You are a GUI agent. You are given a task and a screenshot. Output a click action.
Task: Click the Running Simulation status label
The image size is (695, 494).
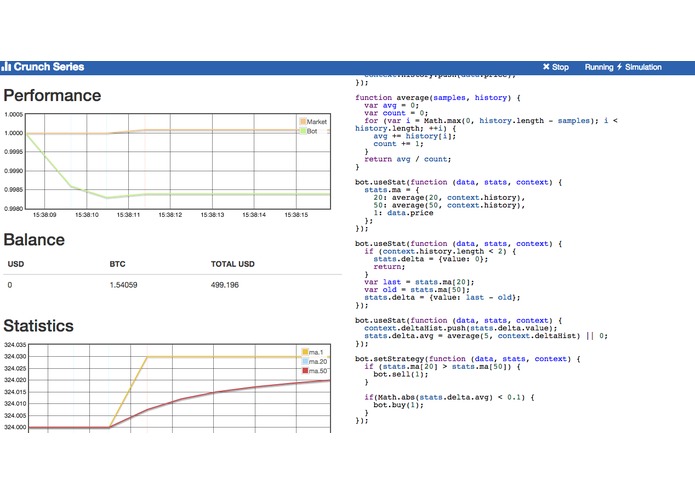point(623,67)
